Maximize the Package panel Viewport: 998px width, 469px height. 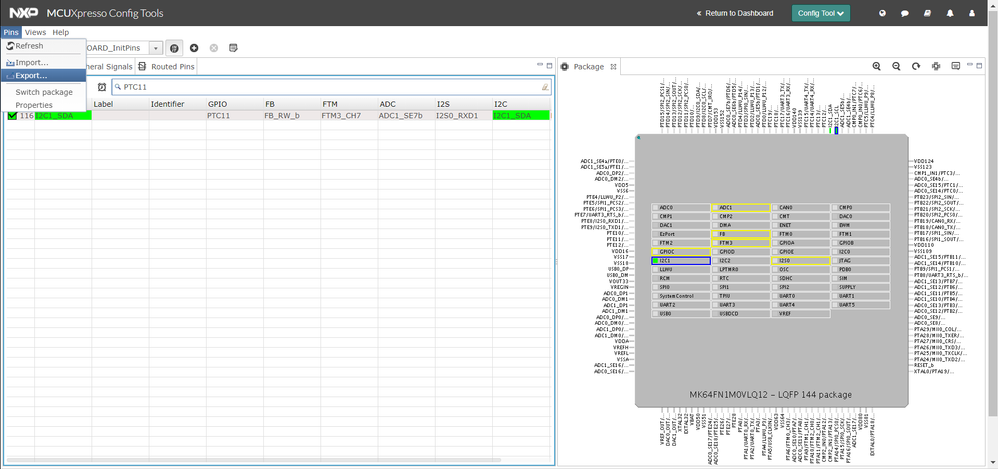[980, 66]
